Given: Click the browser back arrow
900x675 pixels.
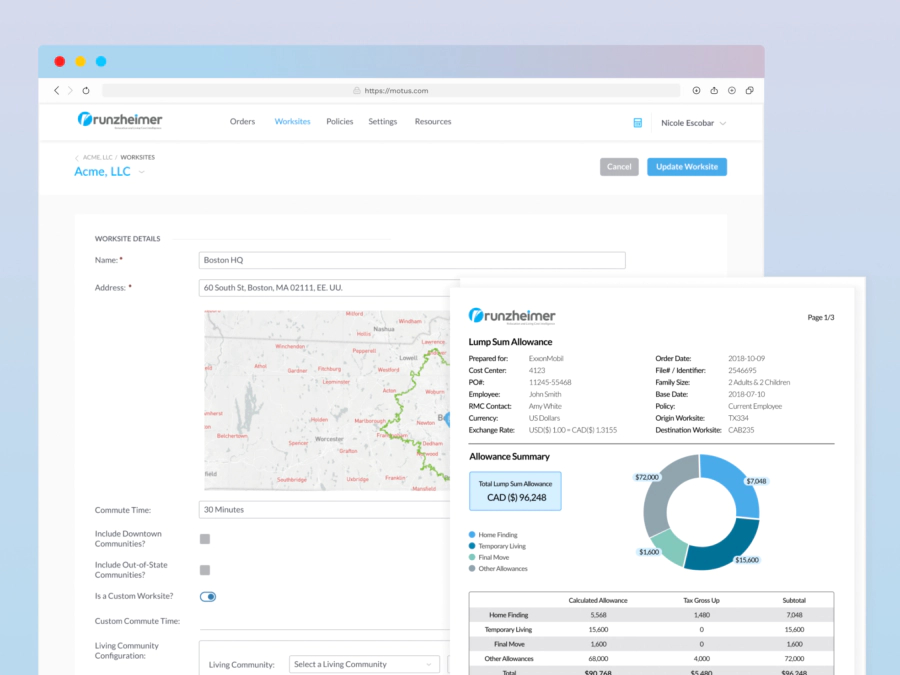Looking at the screenshot, I should click(56, 90).
